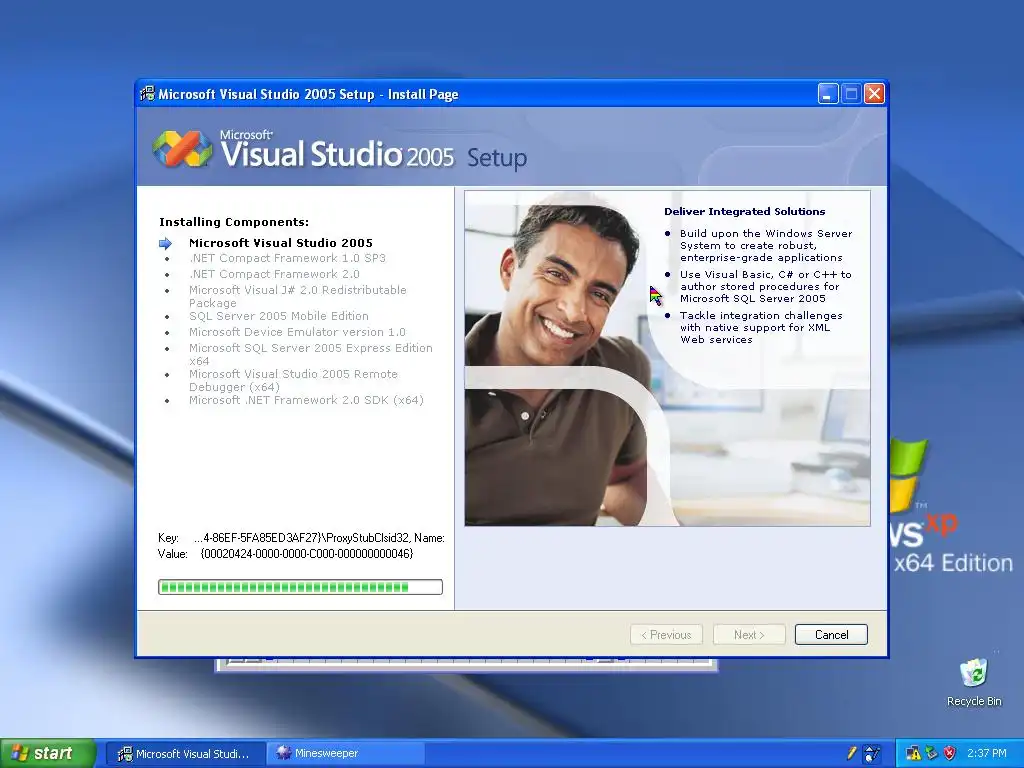Switch to Minesweeper taskbar button
The height and width of the screenshot is (768, 1024).
tap(346, 754)
